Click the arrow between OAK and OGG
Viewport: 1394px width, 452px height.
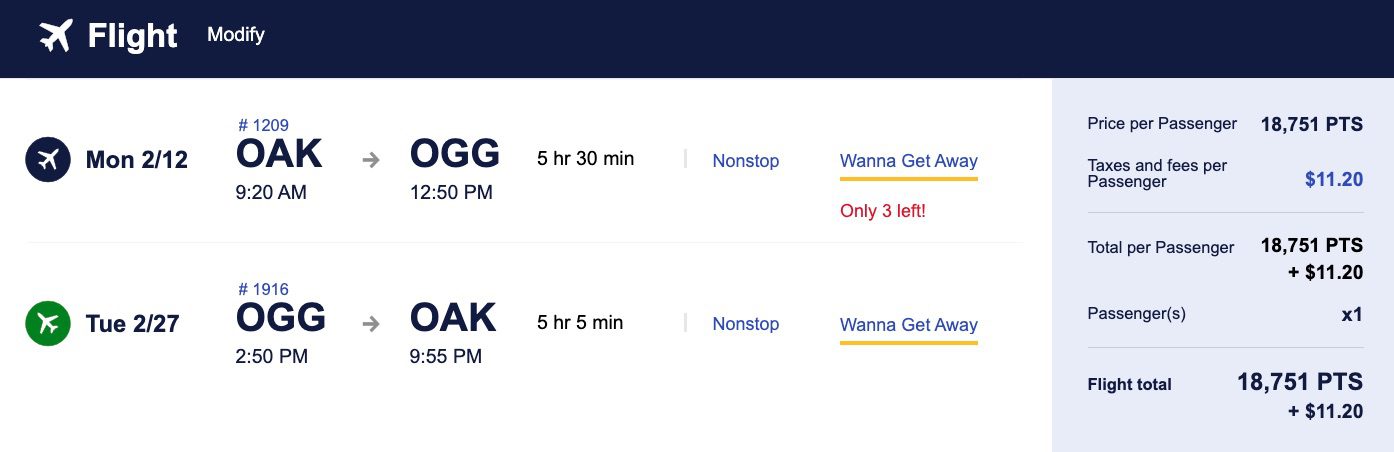click(371, 159)
